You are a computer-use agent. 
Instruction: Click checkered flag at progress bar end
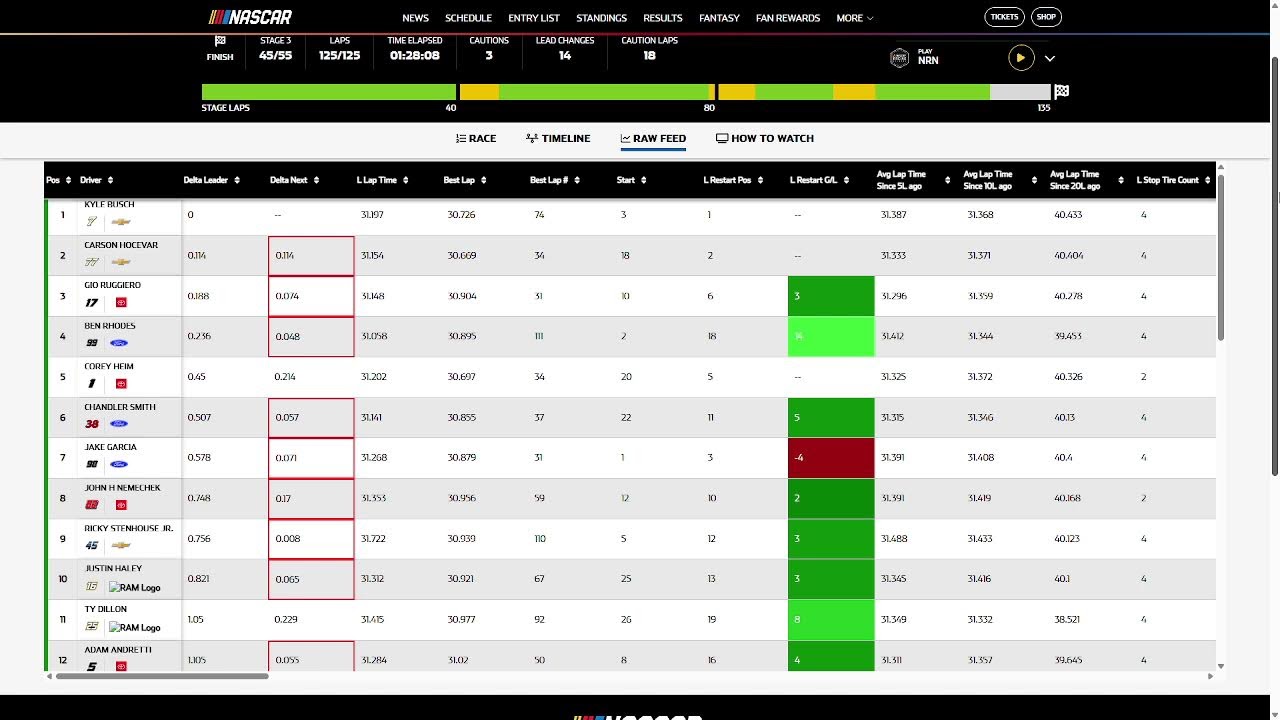coord(1061,91)
